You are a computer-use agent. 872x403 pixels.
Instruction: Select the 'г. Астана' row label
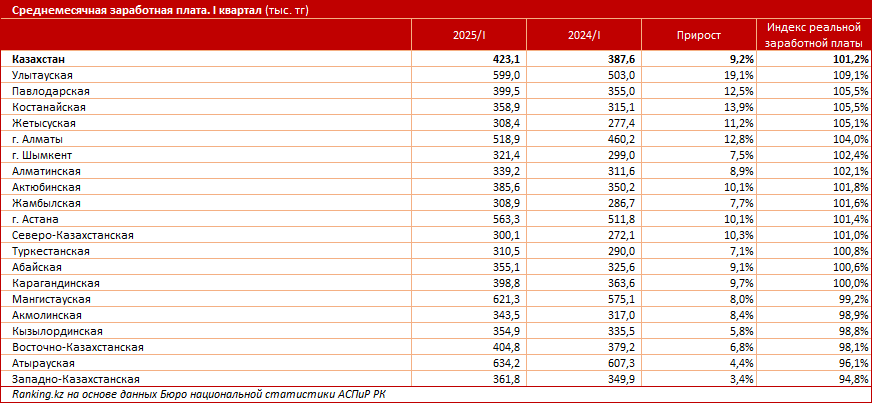click(x=34, y=219)
